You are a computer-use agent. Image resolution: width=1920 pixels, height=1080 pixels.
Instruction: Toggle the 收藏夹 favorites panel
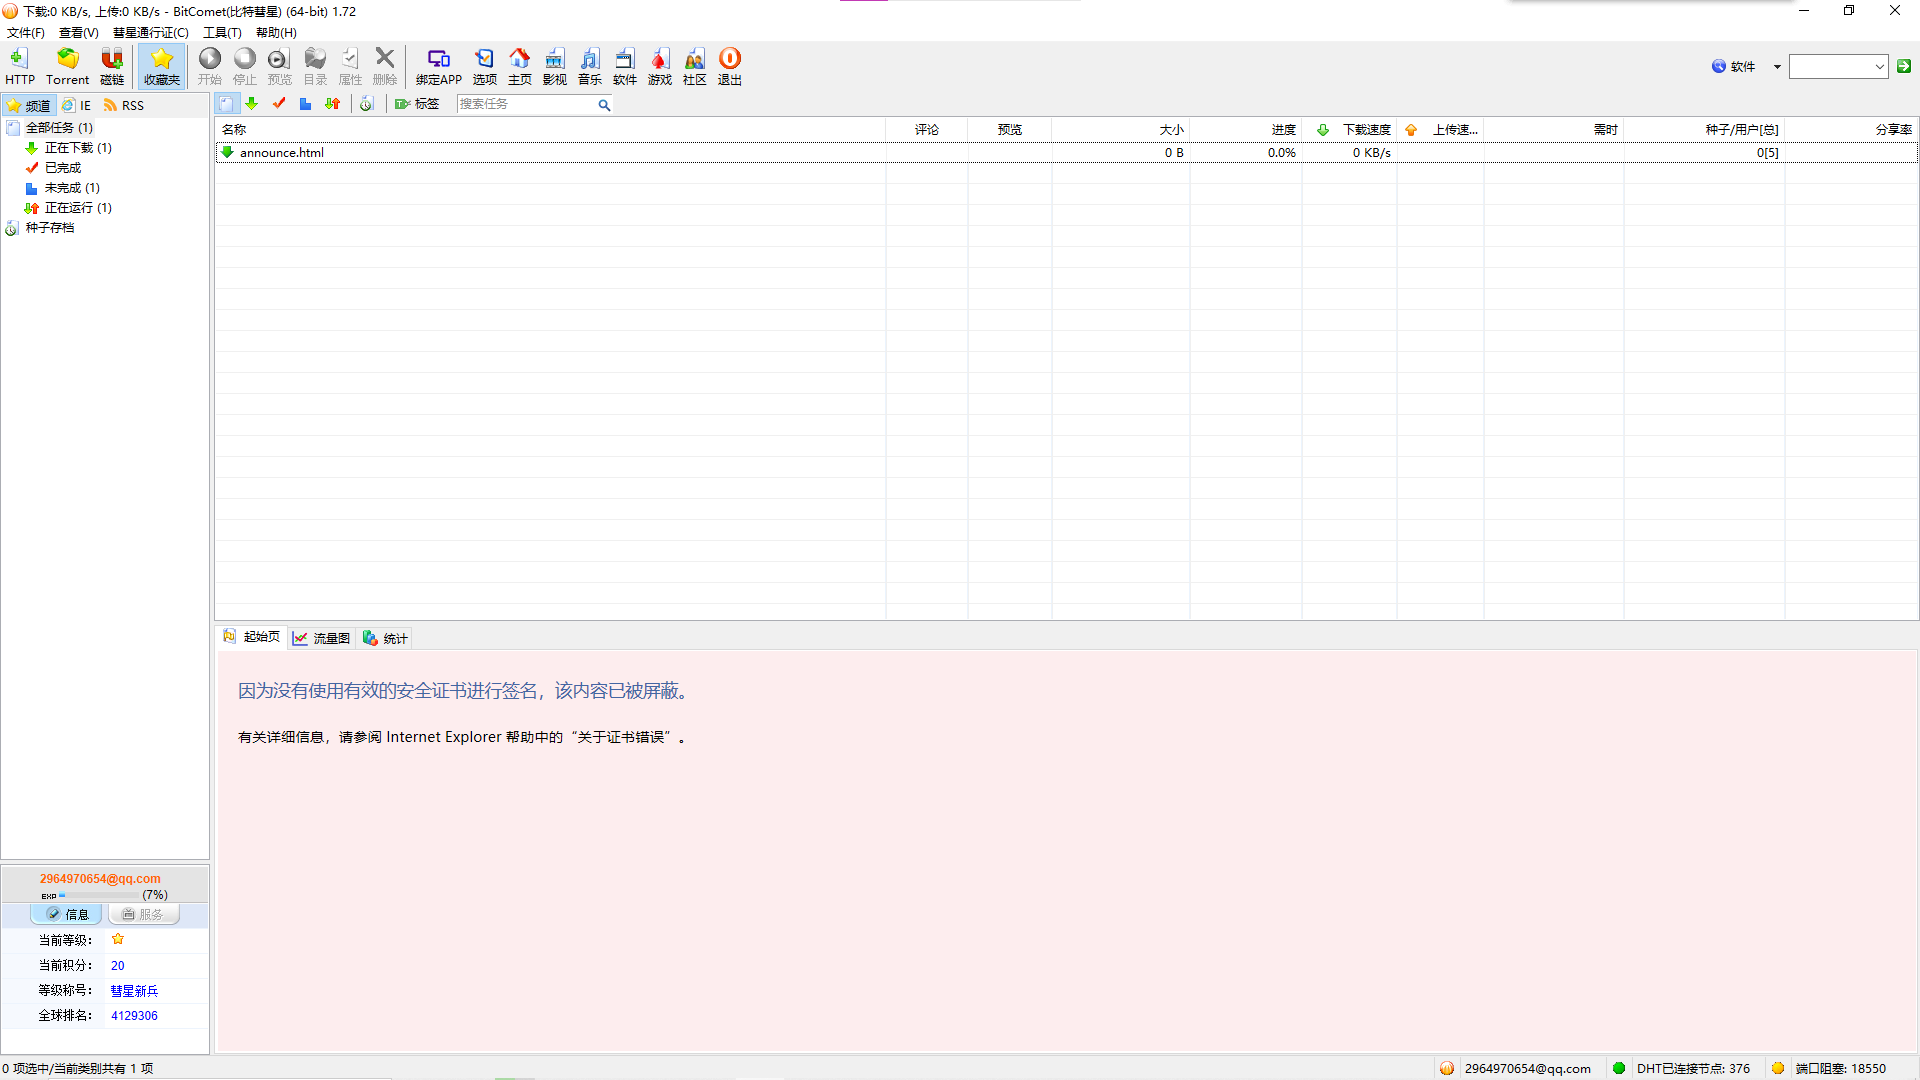tap(161, 66)
